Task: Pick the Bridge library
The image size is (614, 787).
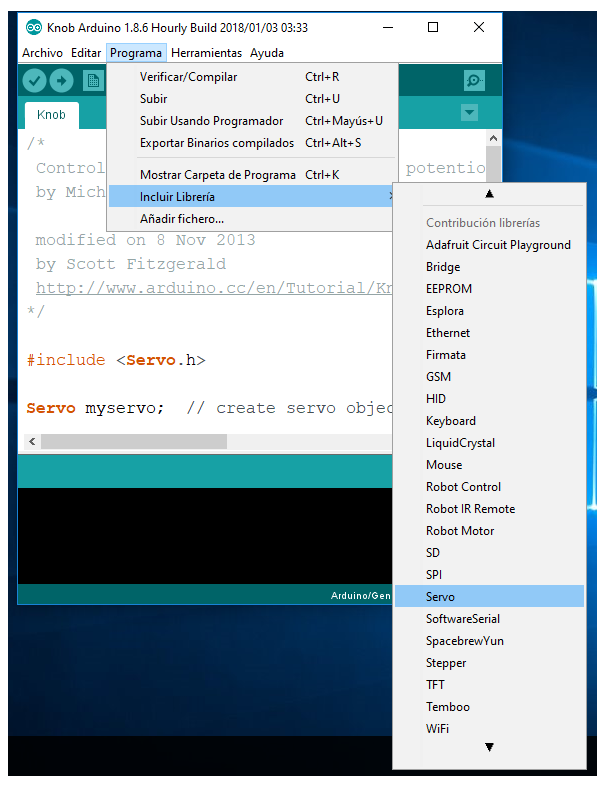Action: 489,267
